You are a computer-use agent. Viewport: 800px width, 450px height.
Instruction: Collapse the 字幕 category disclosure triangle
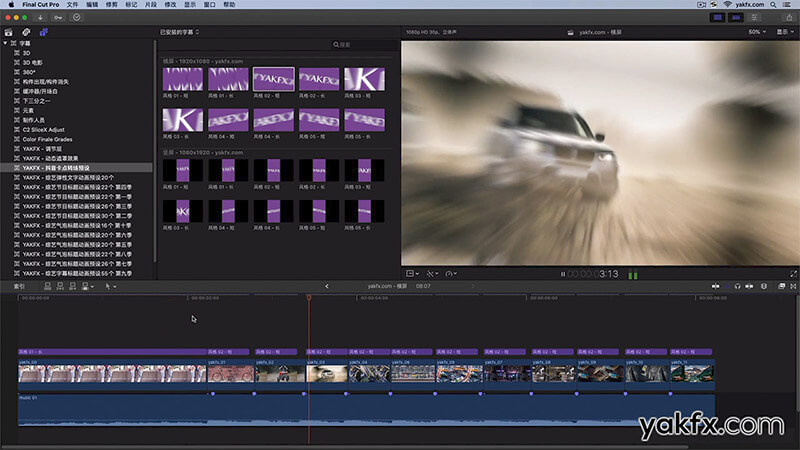click(x=6, y=43)
